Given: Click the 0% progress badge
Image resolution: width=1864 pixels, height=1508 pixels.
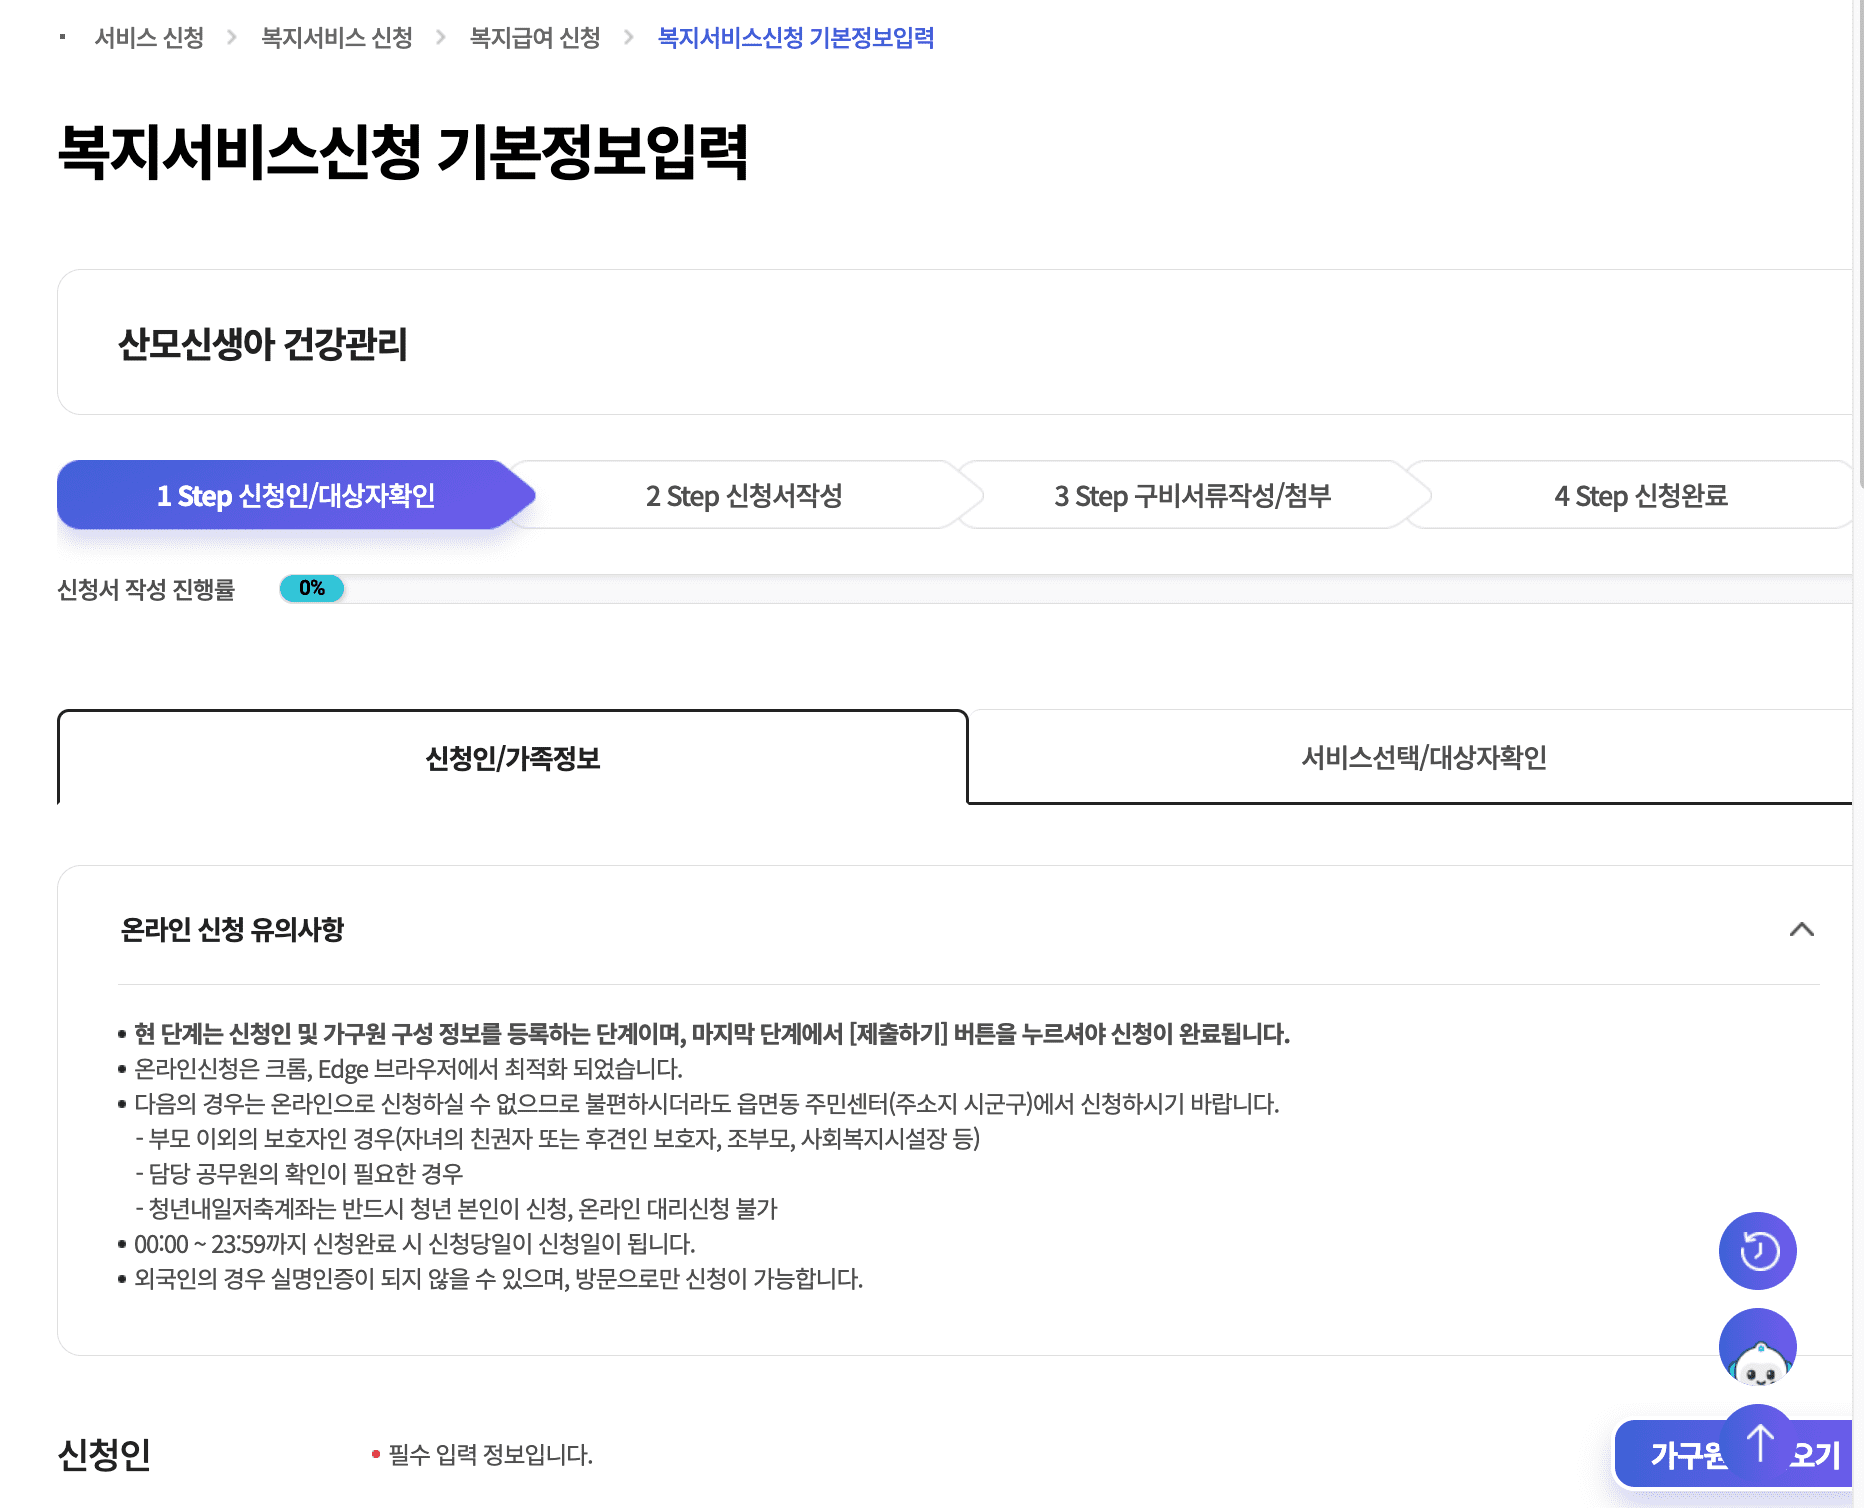Looking at the screenshot, I should pyautogui.click(x=311, y=589).
